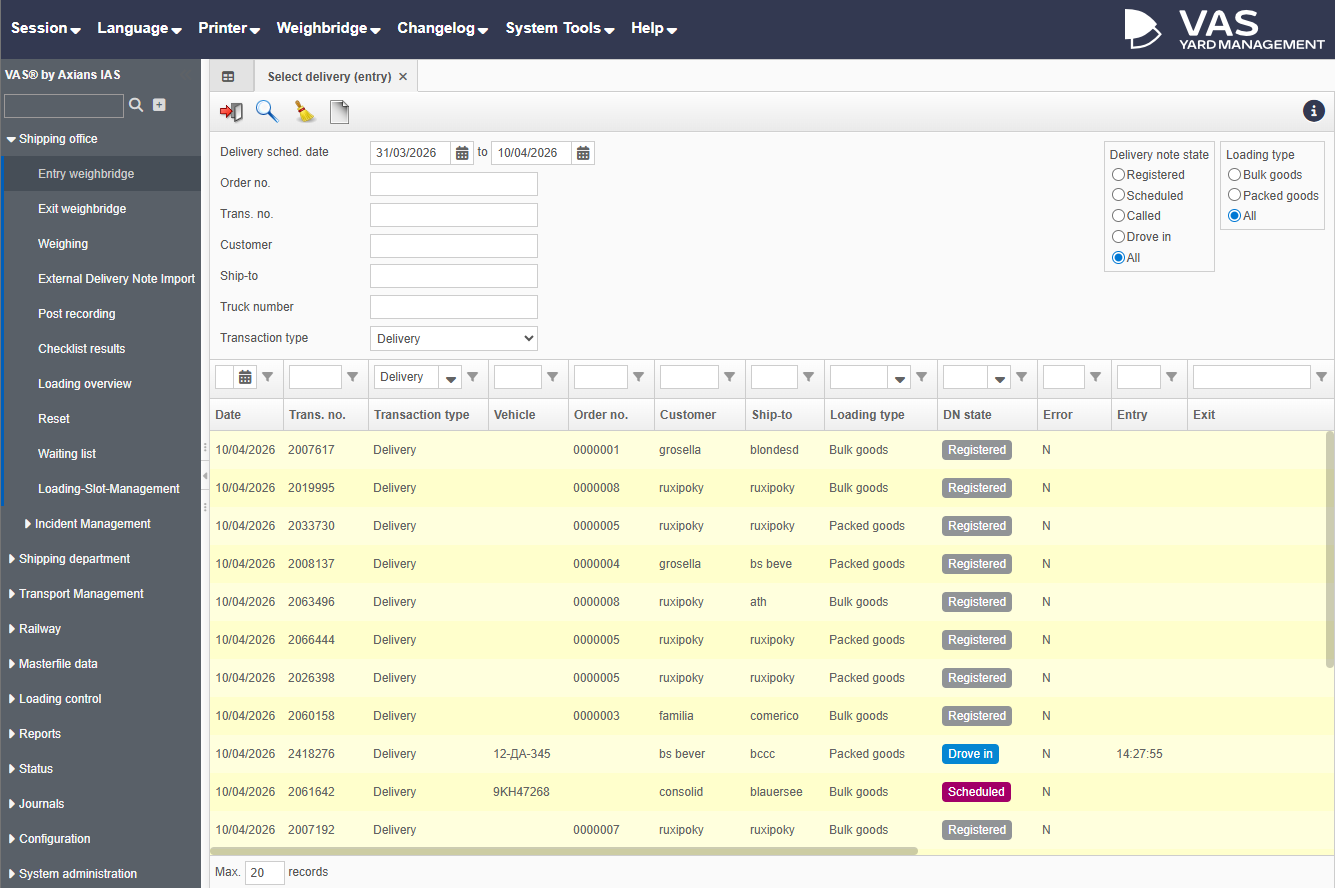Open the info icon at top right
The height and width of the screenshot is (888, 1335).
click(1313, 111)
